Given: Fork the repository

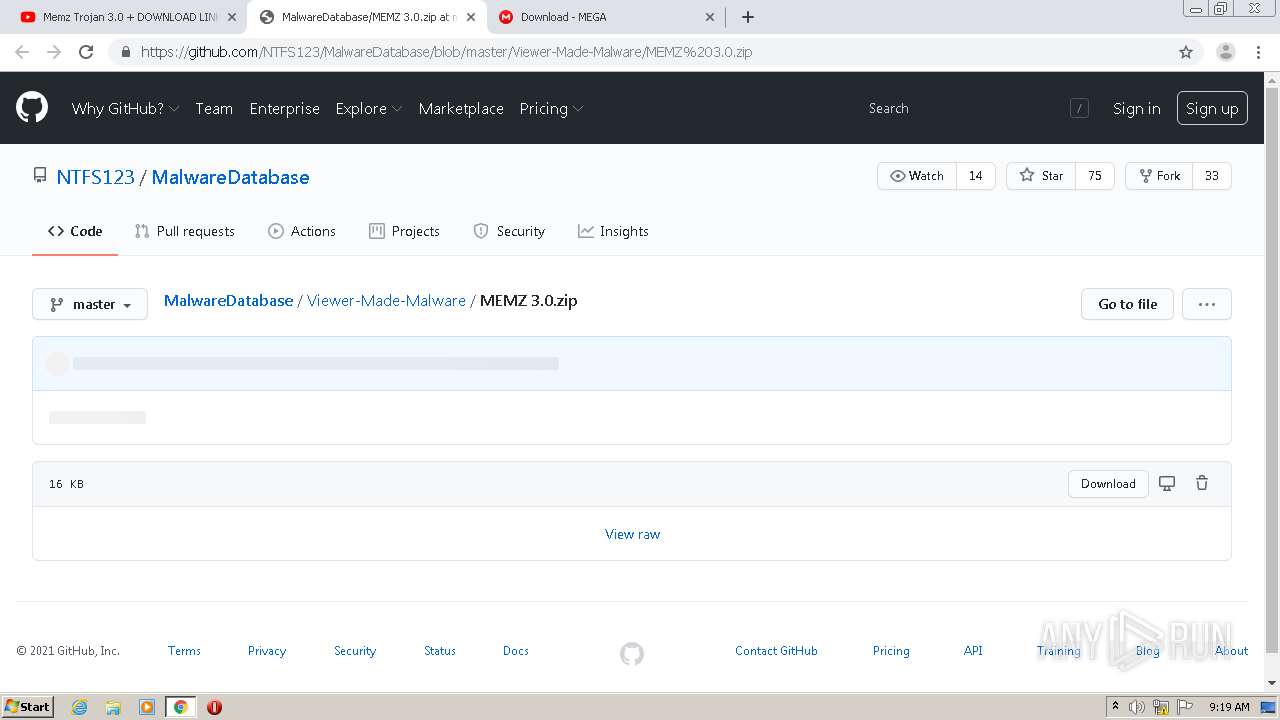Looking at the screenshot, I should (1159, 176).
